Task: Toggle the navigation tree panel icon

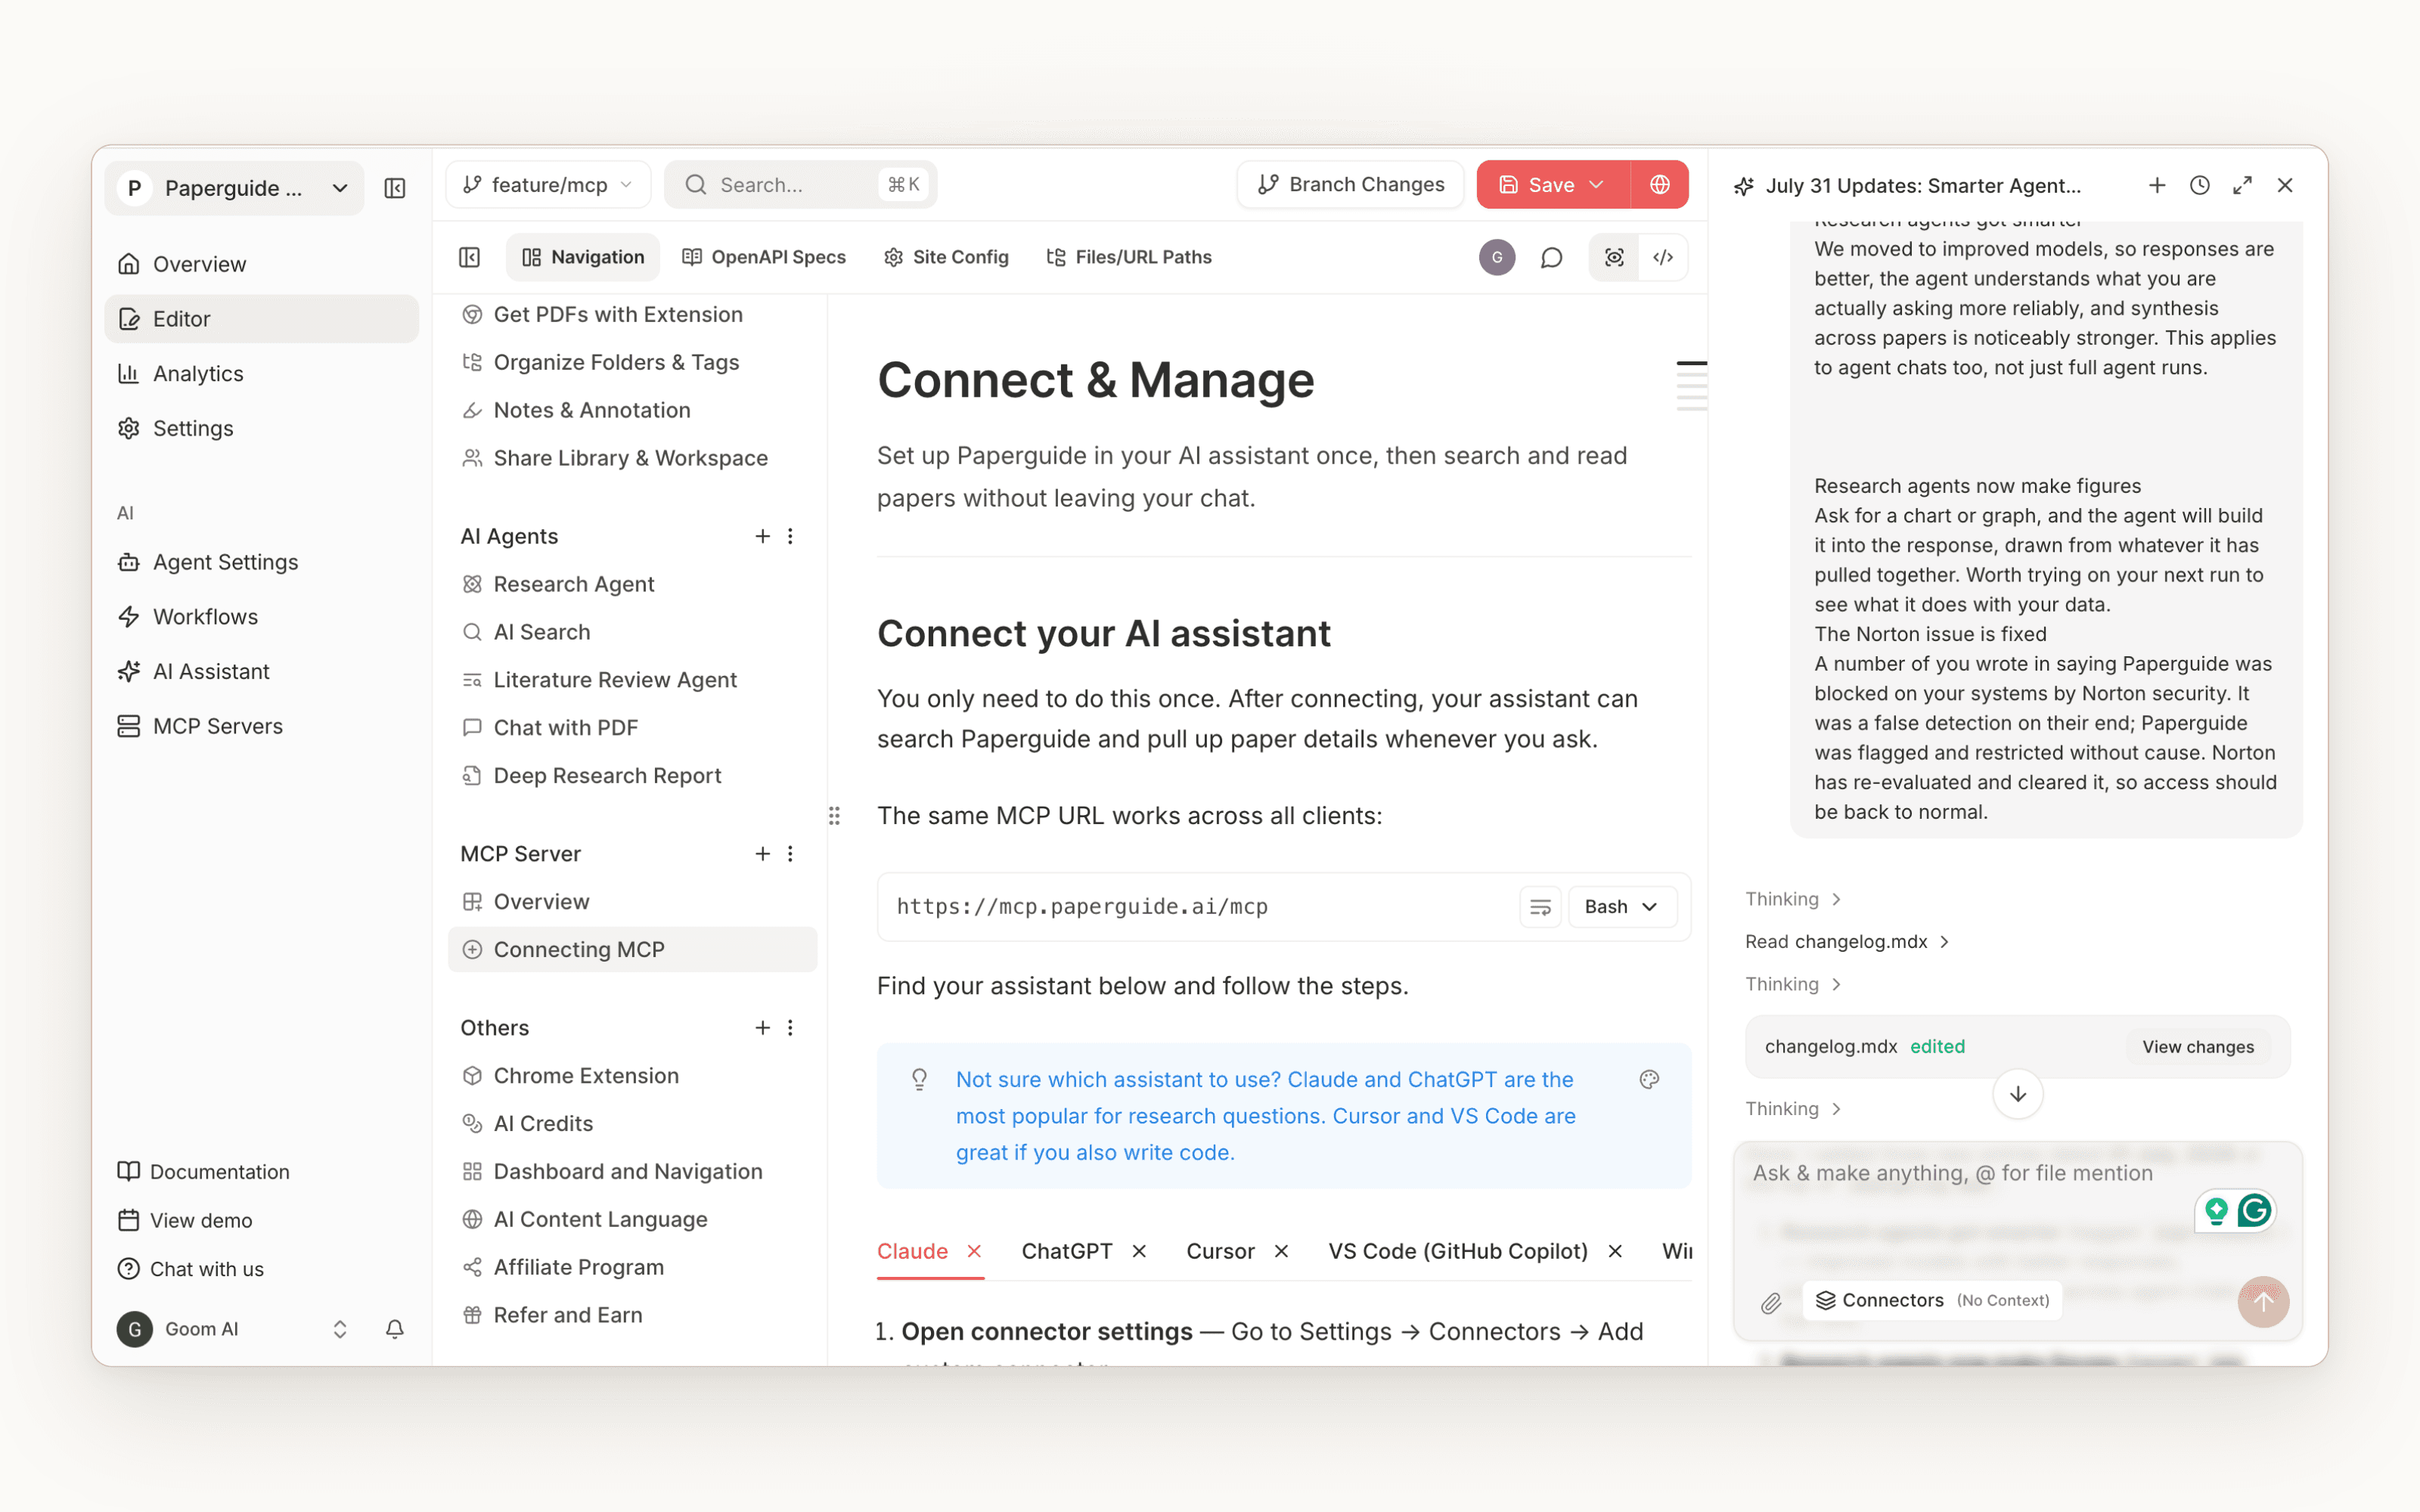Action: 469,257
